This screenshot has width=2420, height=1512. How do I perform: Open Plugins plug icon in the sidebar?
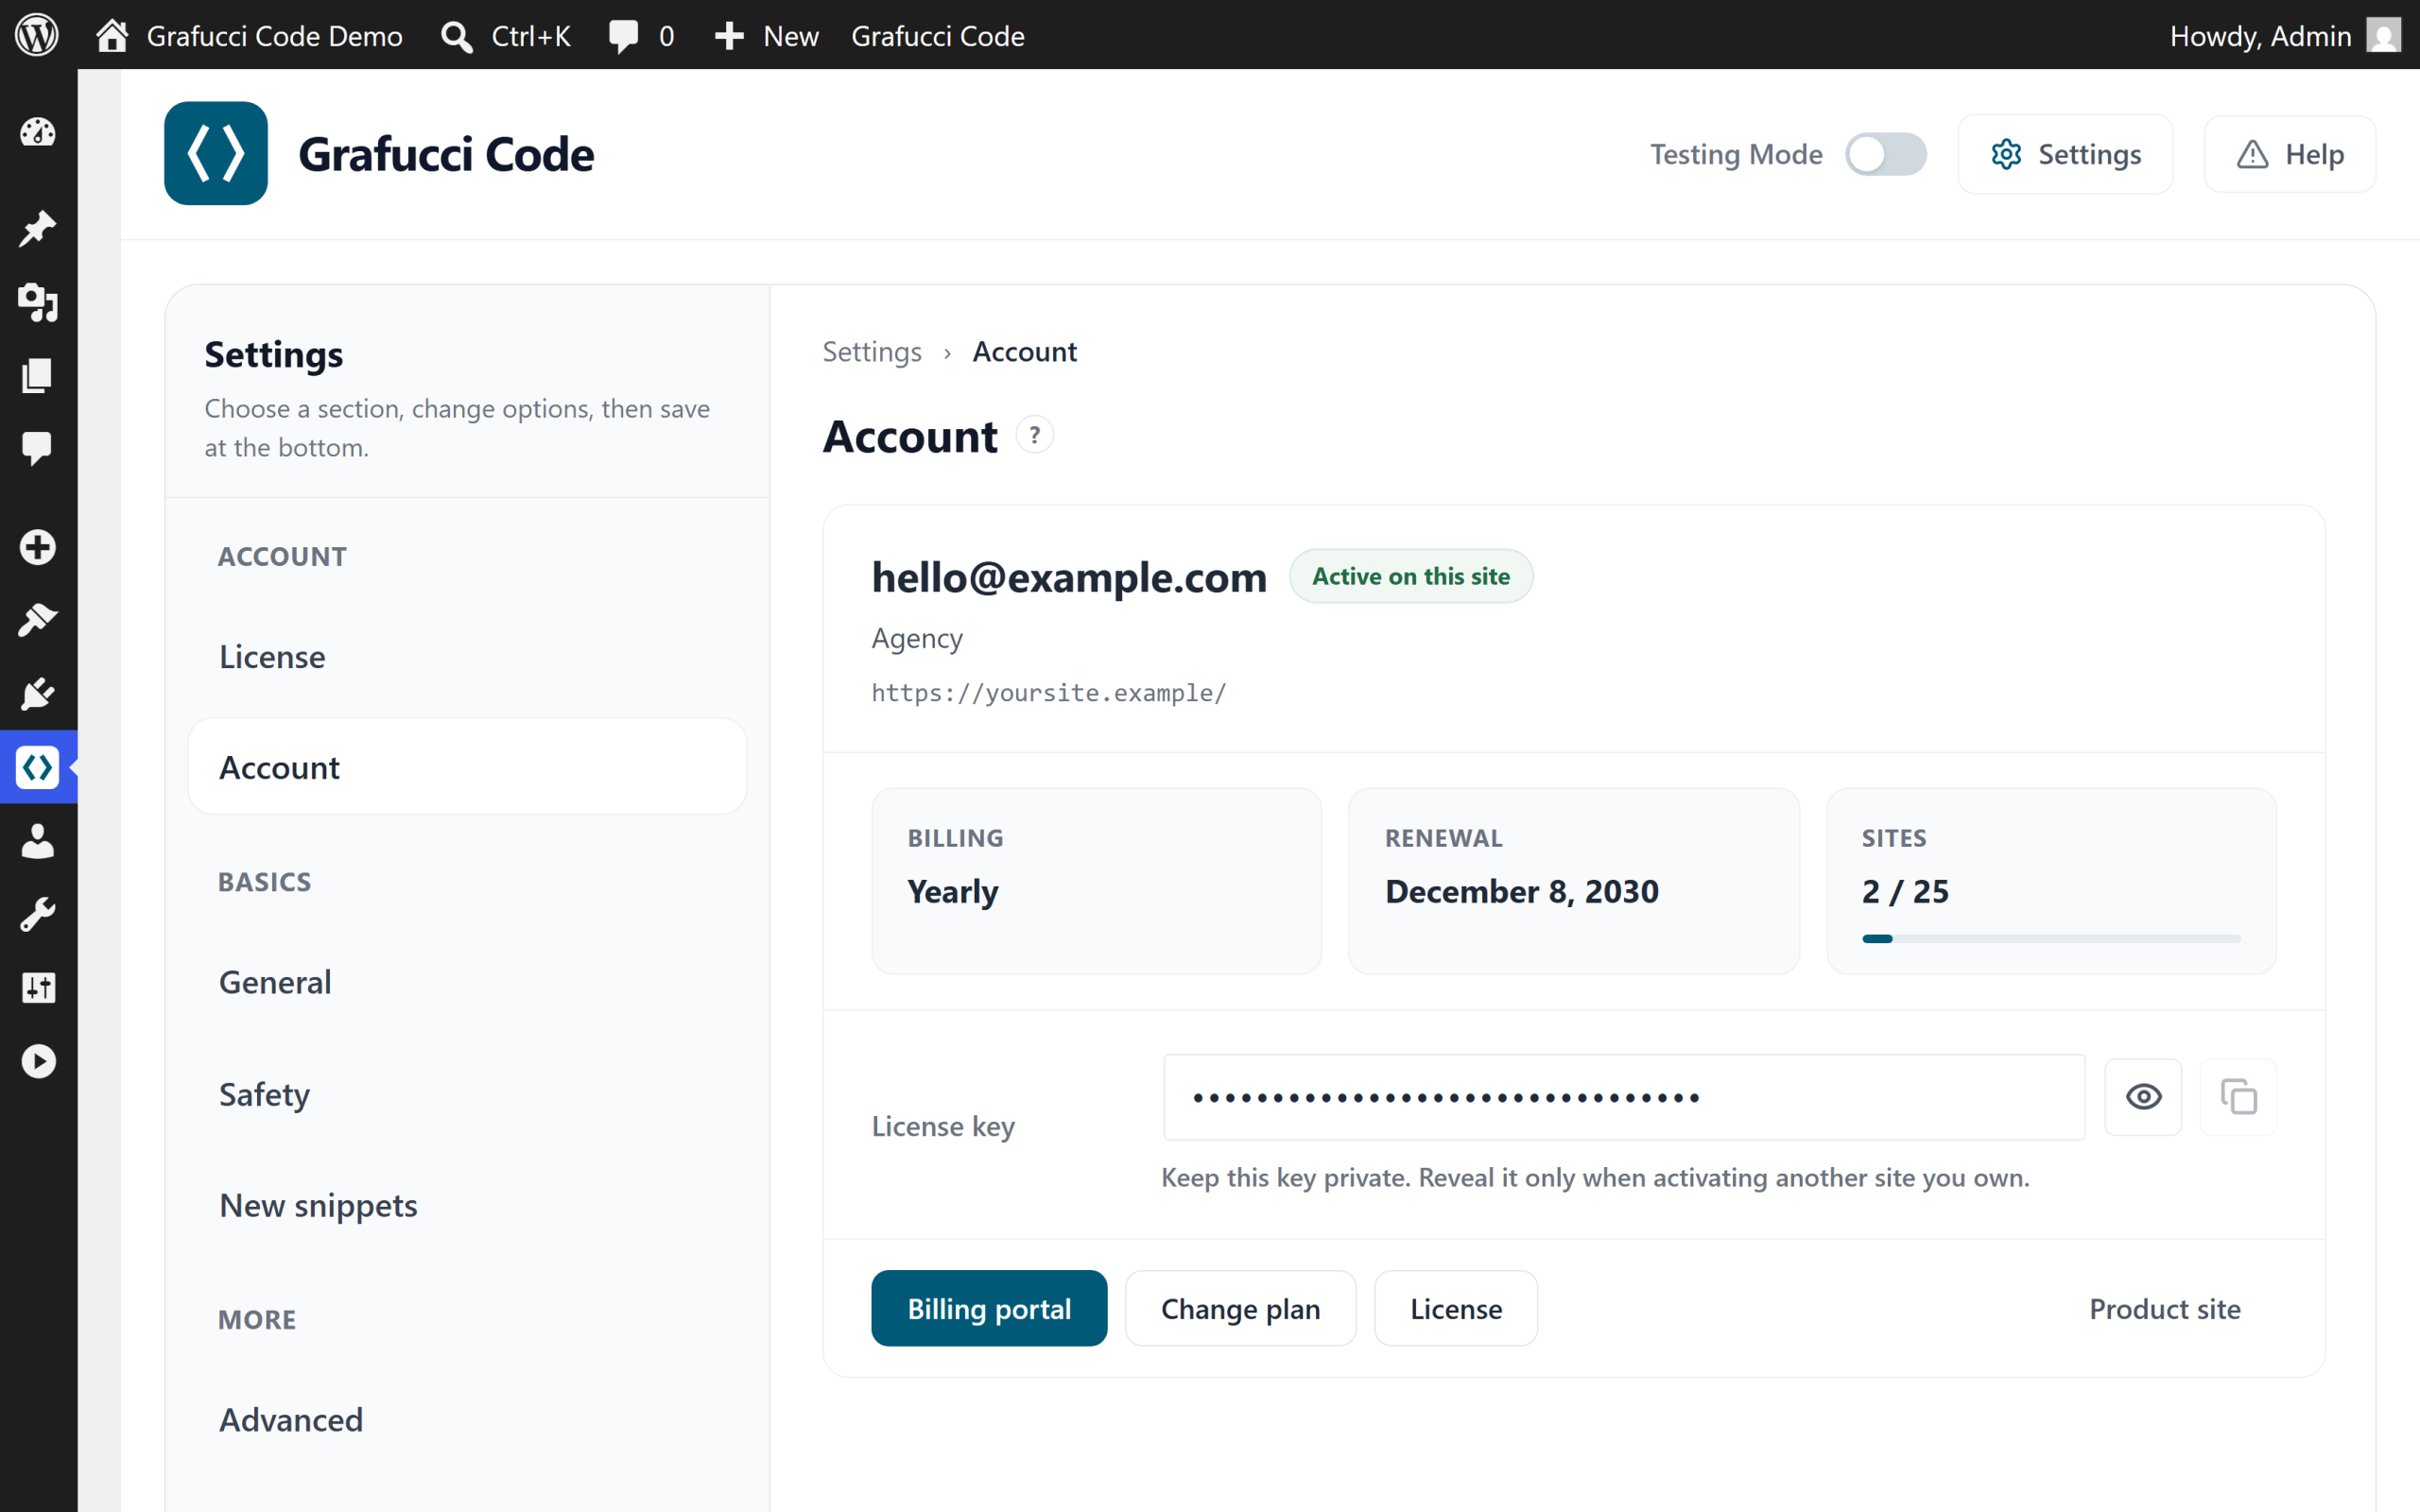pyautogui.click(x=38, y=693)
